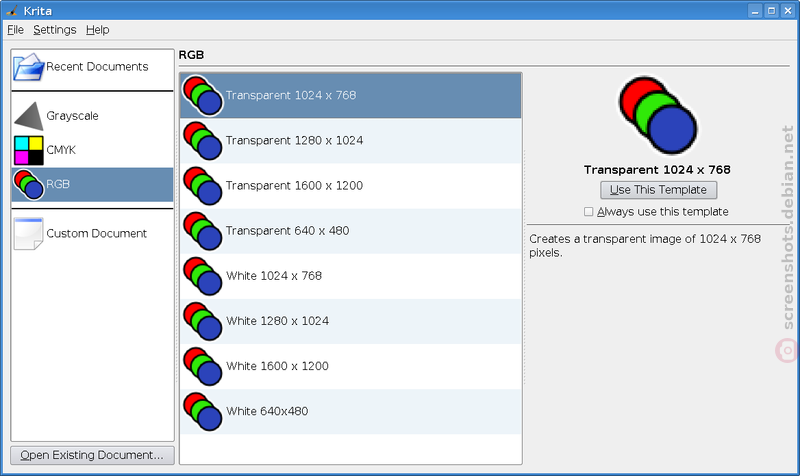Click Open Existing Document button
Screen dimensions: 800x476
pyautogui.click(x=92, y=455)
